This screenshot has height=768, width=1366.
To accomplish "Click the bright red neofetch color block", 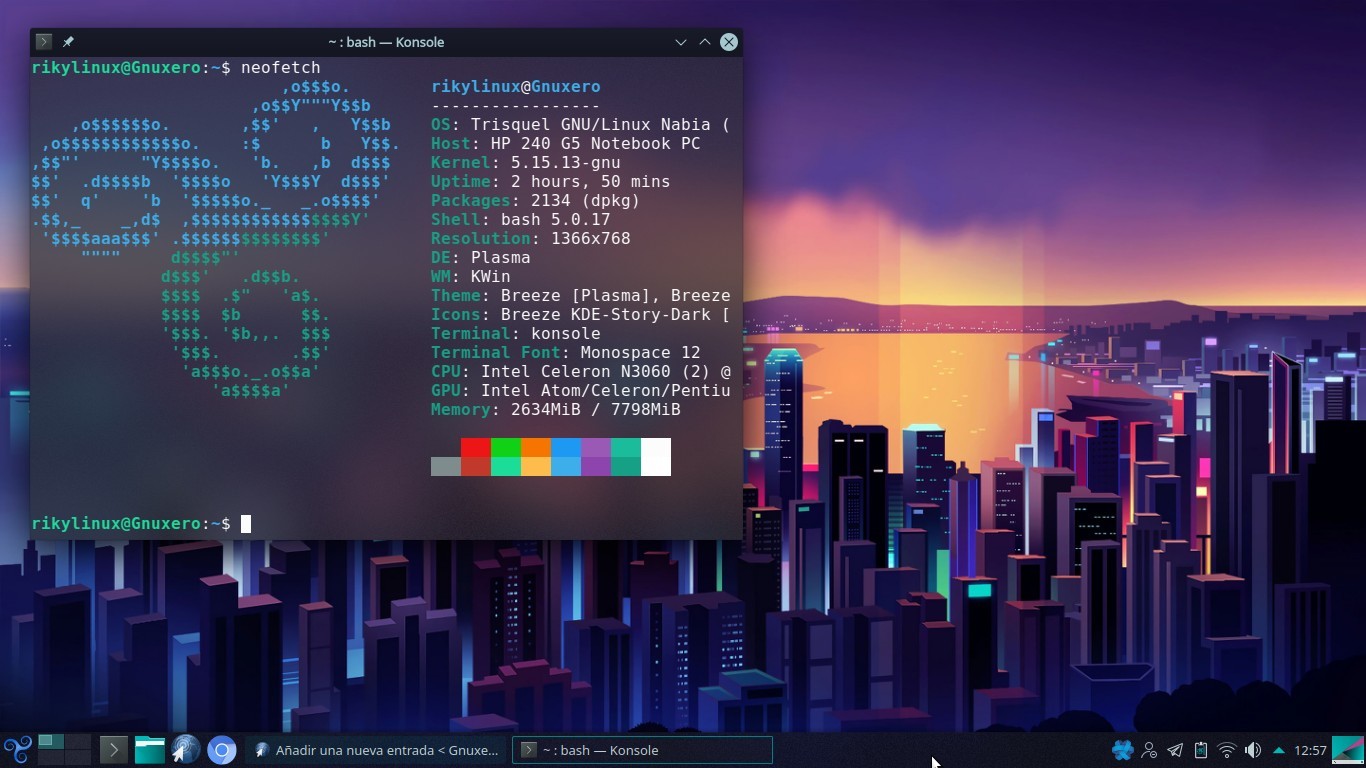I will [476, 447].
